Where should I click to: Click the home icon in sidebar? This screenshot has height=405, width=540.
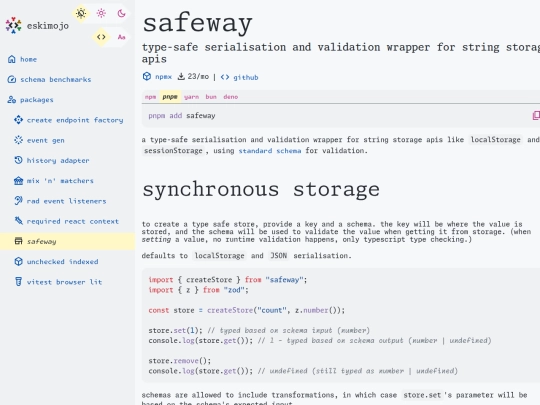point(12,59)
